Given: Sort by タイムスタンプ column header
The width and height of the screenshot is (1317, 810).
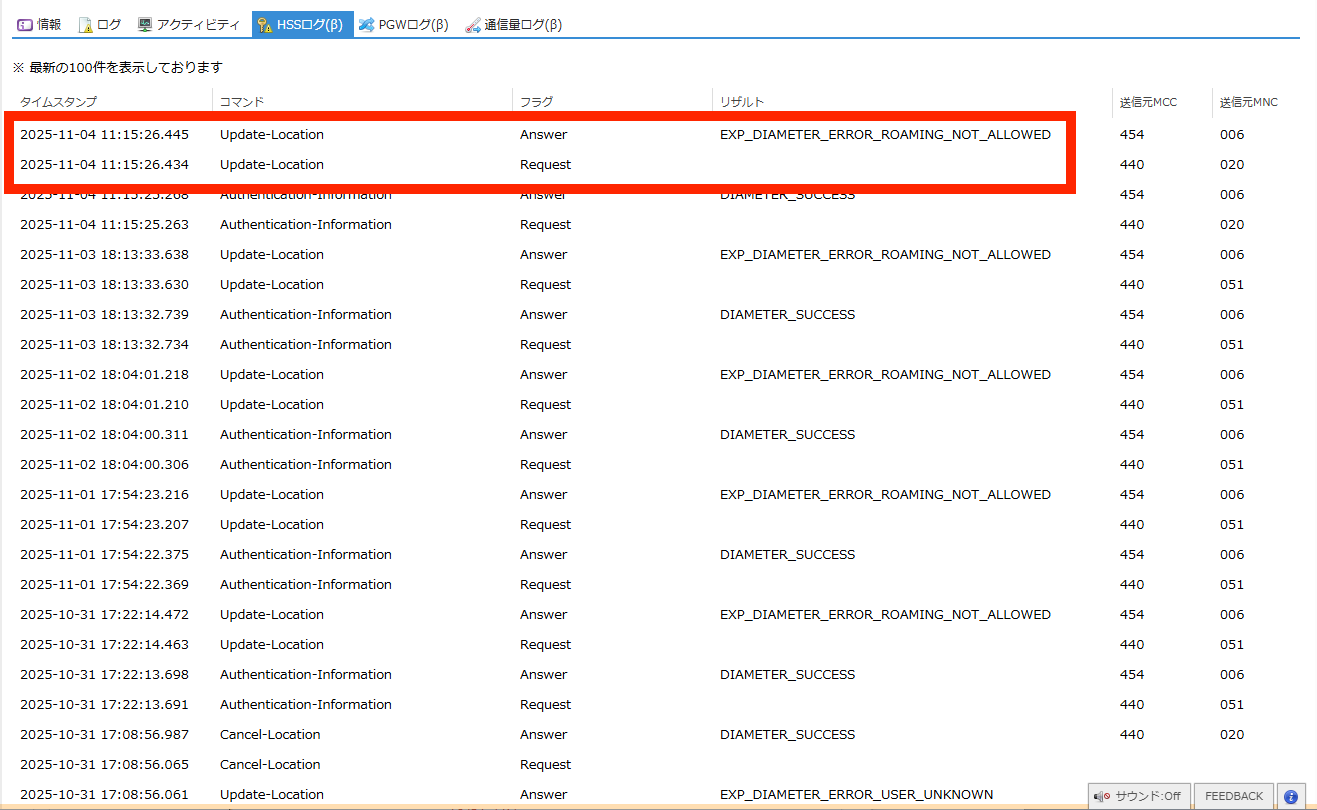Looking at the screenshot, I should coord(58,102).
